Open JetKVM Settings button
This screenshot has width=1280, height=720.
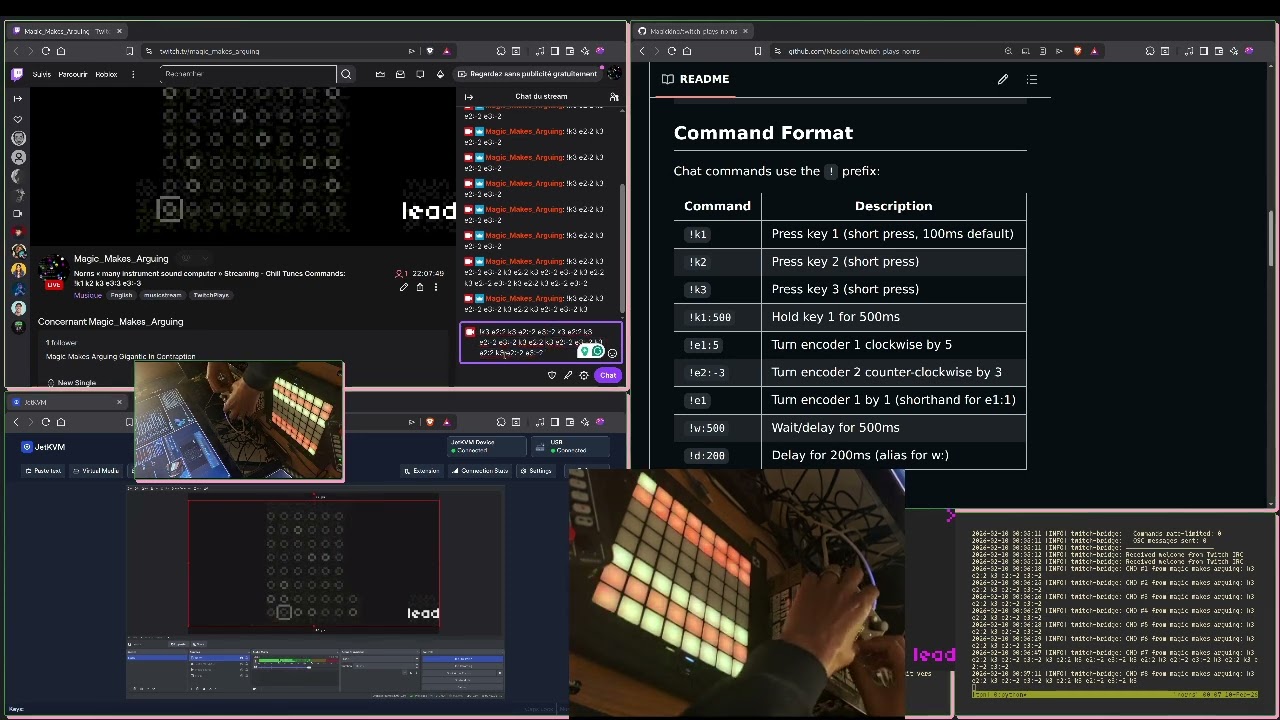click(x=536, y=471)
